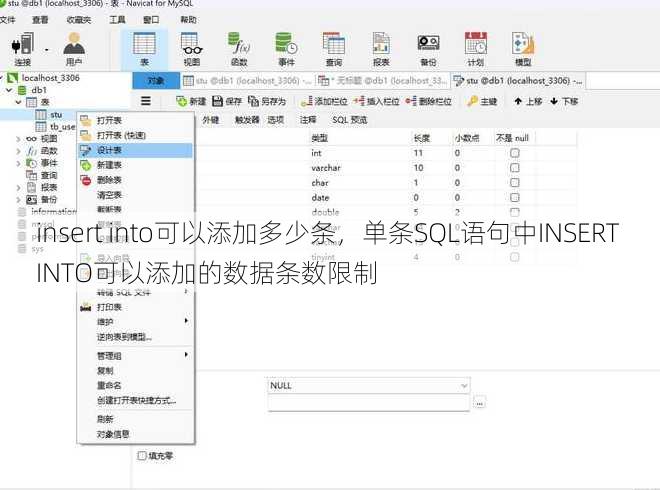The height and width of the screenshot is (490, 660).
Task: Click the hamburger menu icon in designer toolbar
Action: pos(146,101)
